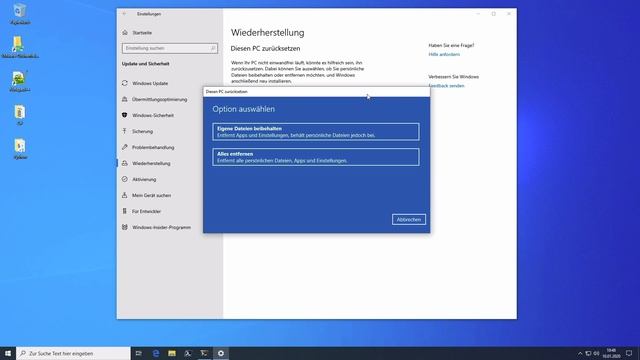
Task: Choose 'Eigene Dateien beibehalten' option
Action: (x=316, y=131)
